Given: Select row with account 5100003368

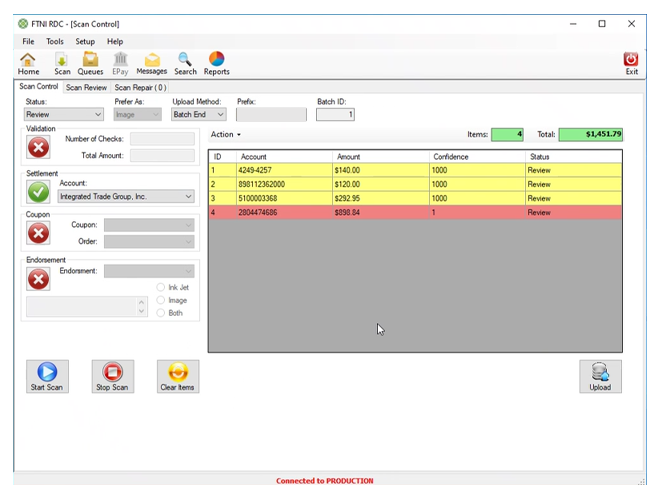Looking at the screenshot, I should point(415,198).
